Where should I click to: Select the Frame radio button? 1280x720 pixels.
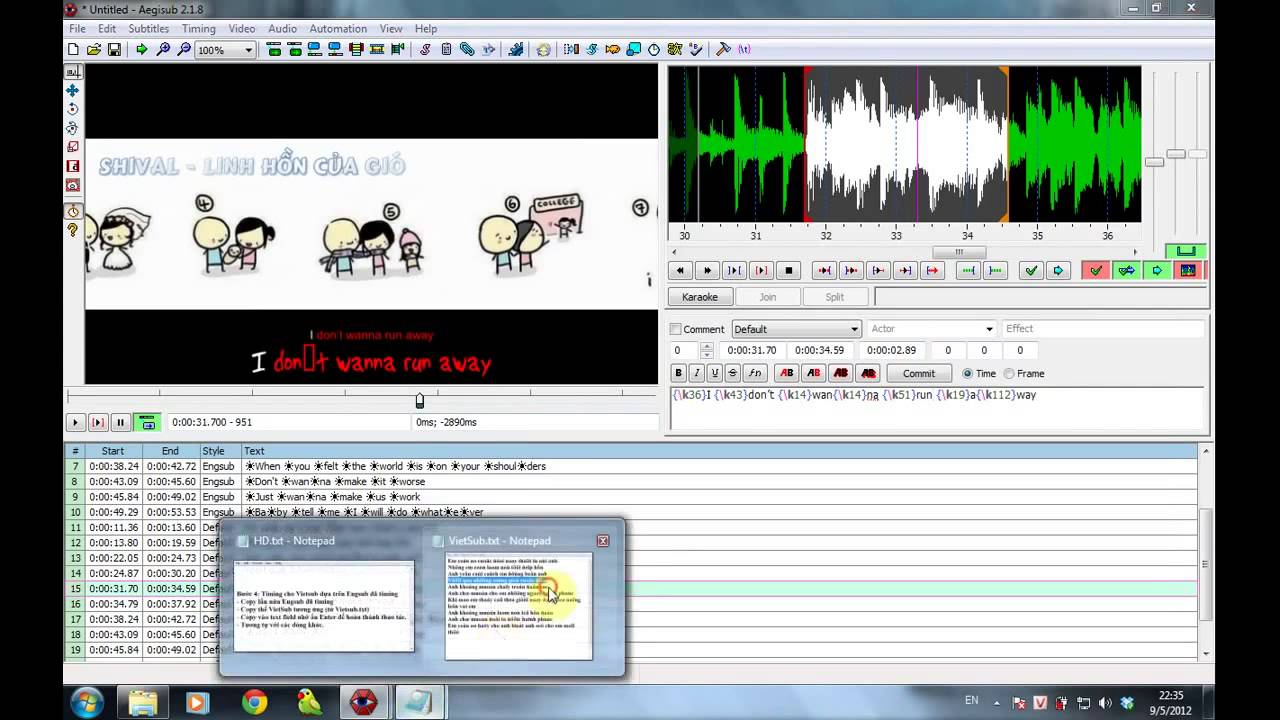(1008, 374)
